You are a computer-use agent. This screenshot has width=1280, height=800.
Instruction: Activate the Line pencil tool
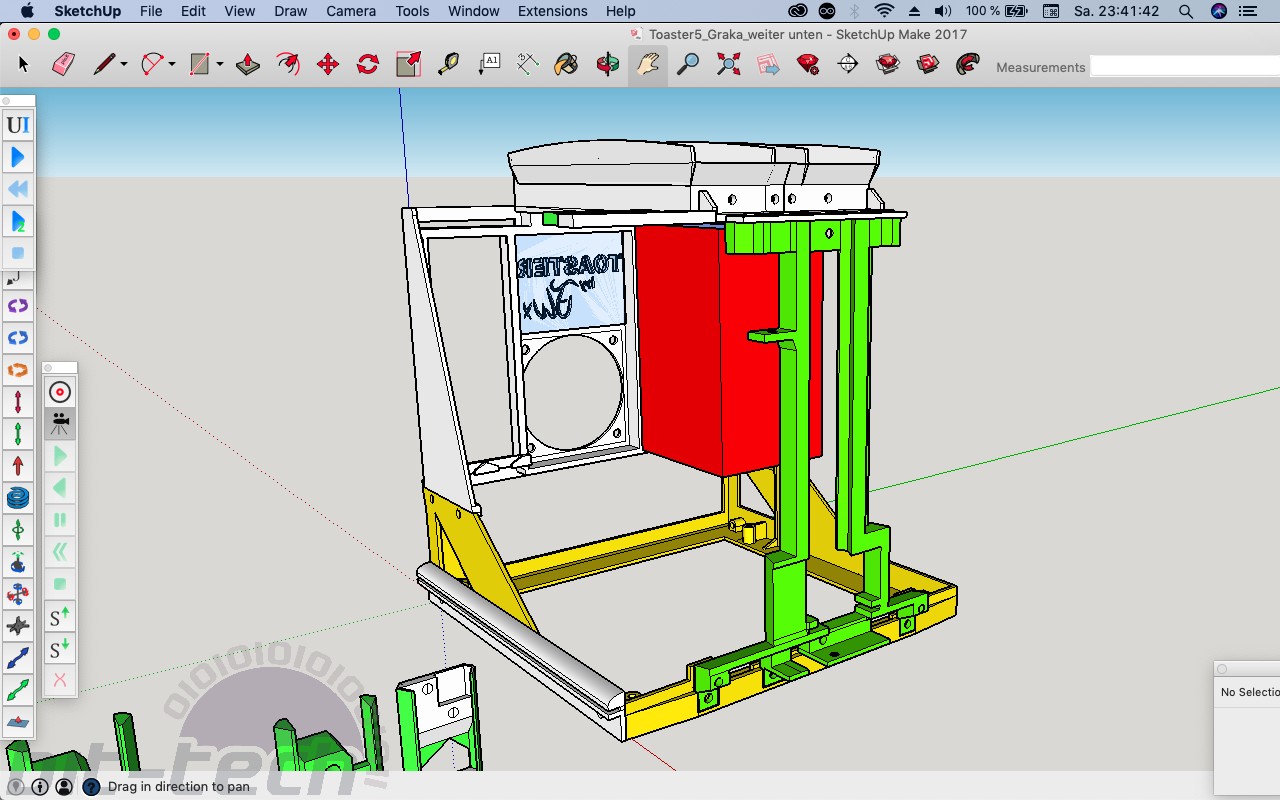point(104,65)
